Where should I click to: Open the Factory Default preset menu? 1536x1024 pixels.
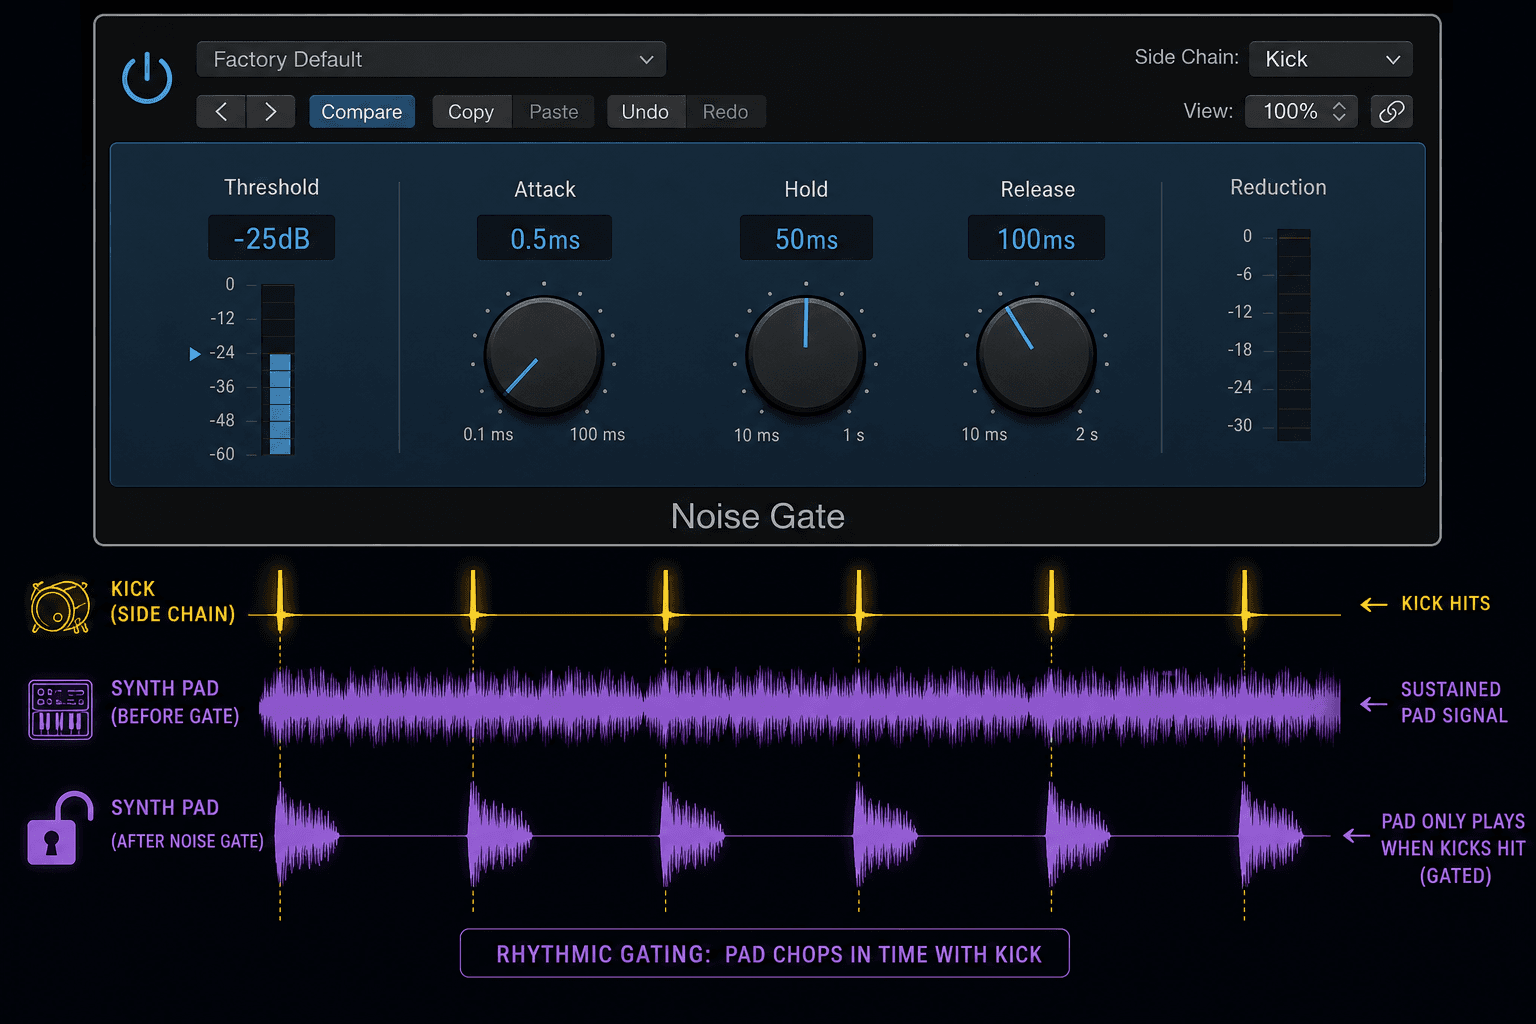(431, 59)
